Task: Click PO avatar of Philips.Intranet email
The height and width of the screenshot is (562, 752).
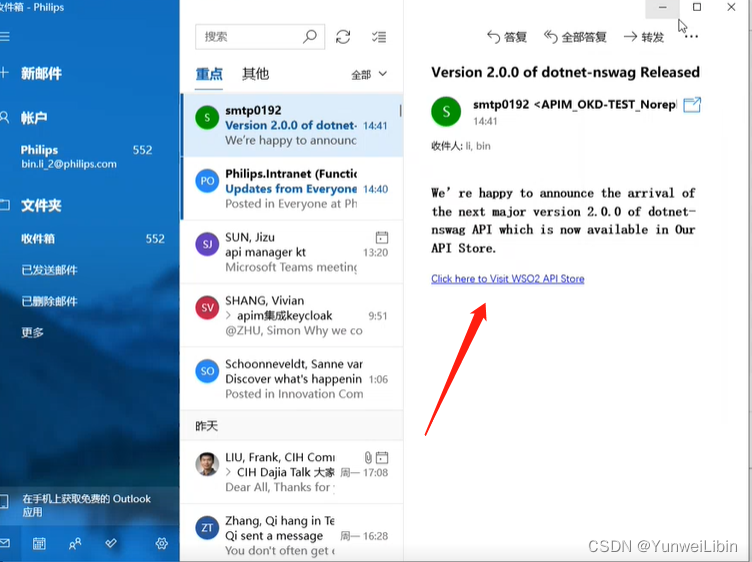Action: coord(207,181)
